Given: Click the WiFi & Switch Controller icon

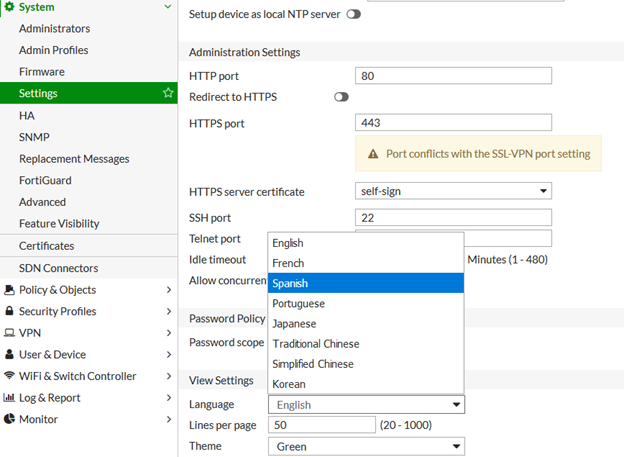Looking at the screenshot, I should (x=9, y=377).
